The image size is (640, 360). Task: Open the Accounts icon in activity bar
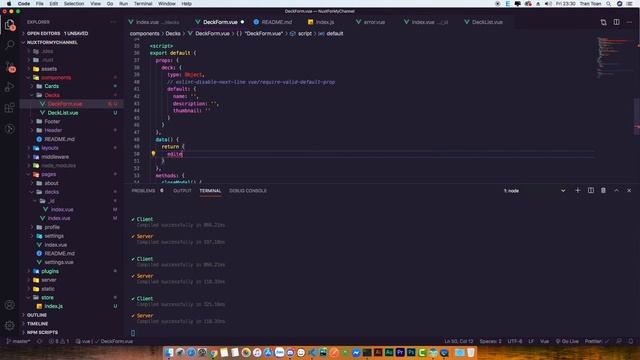click(x=9, y=304)
